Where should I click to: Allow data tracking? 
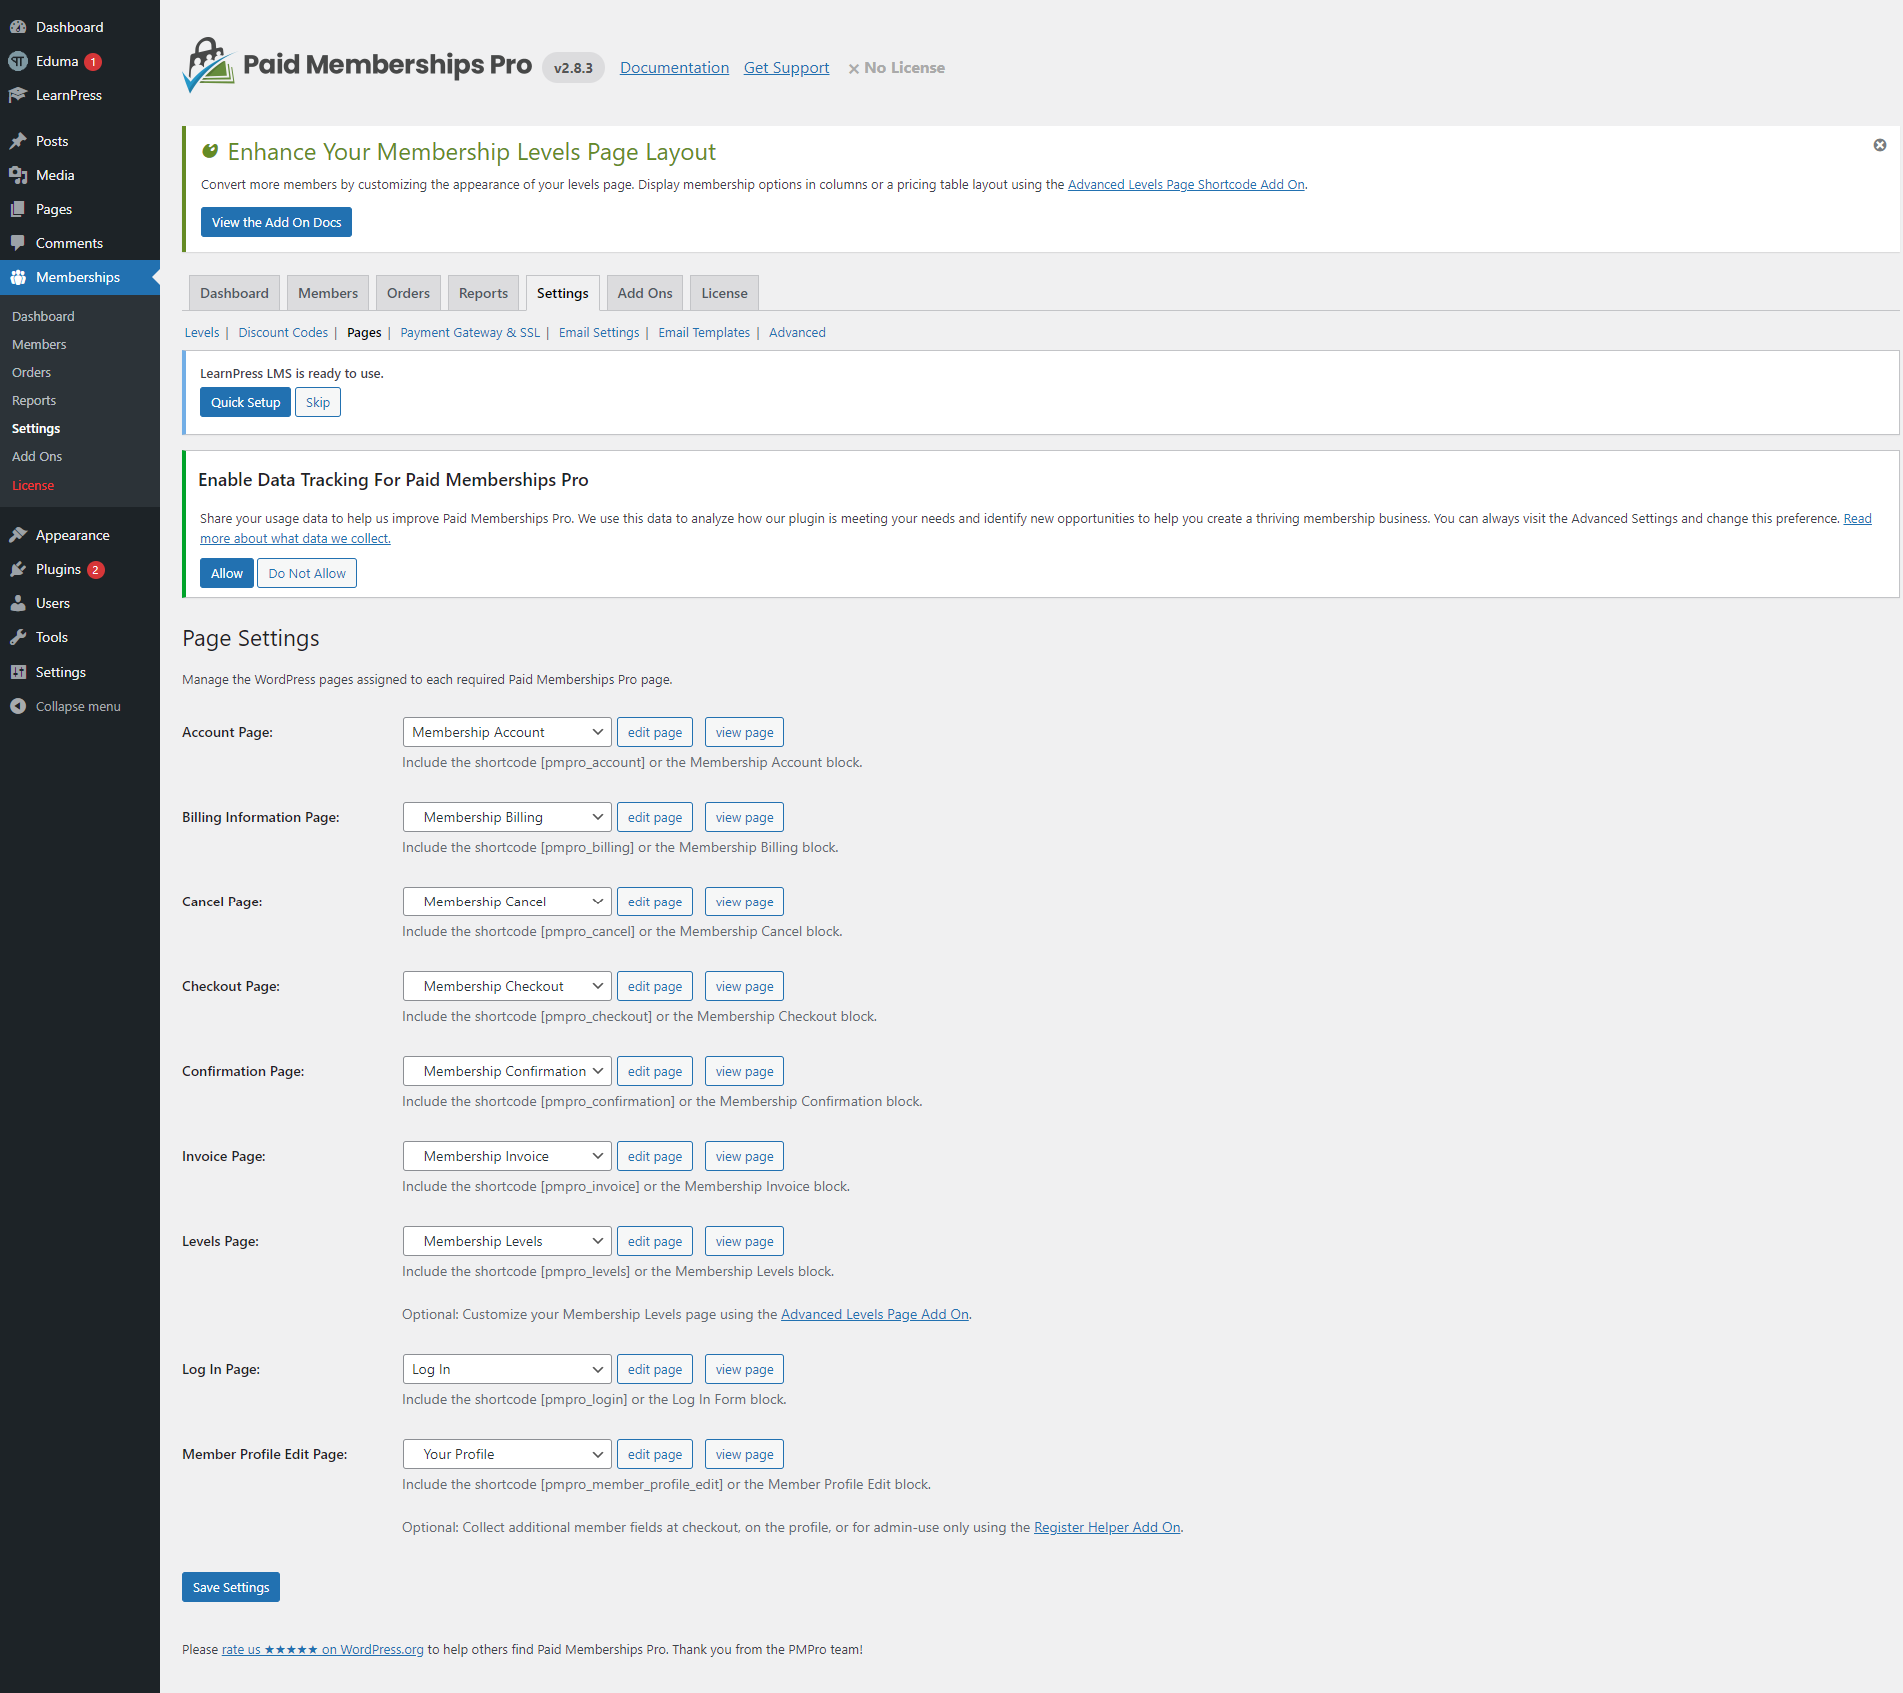click(x=227, y=573)
